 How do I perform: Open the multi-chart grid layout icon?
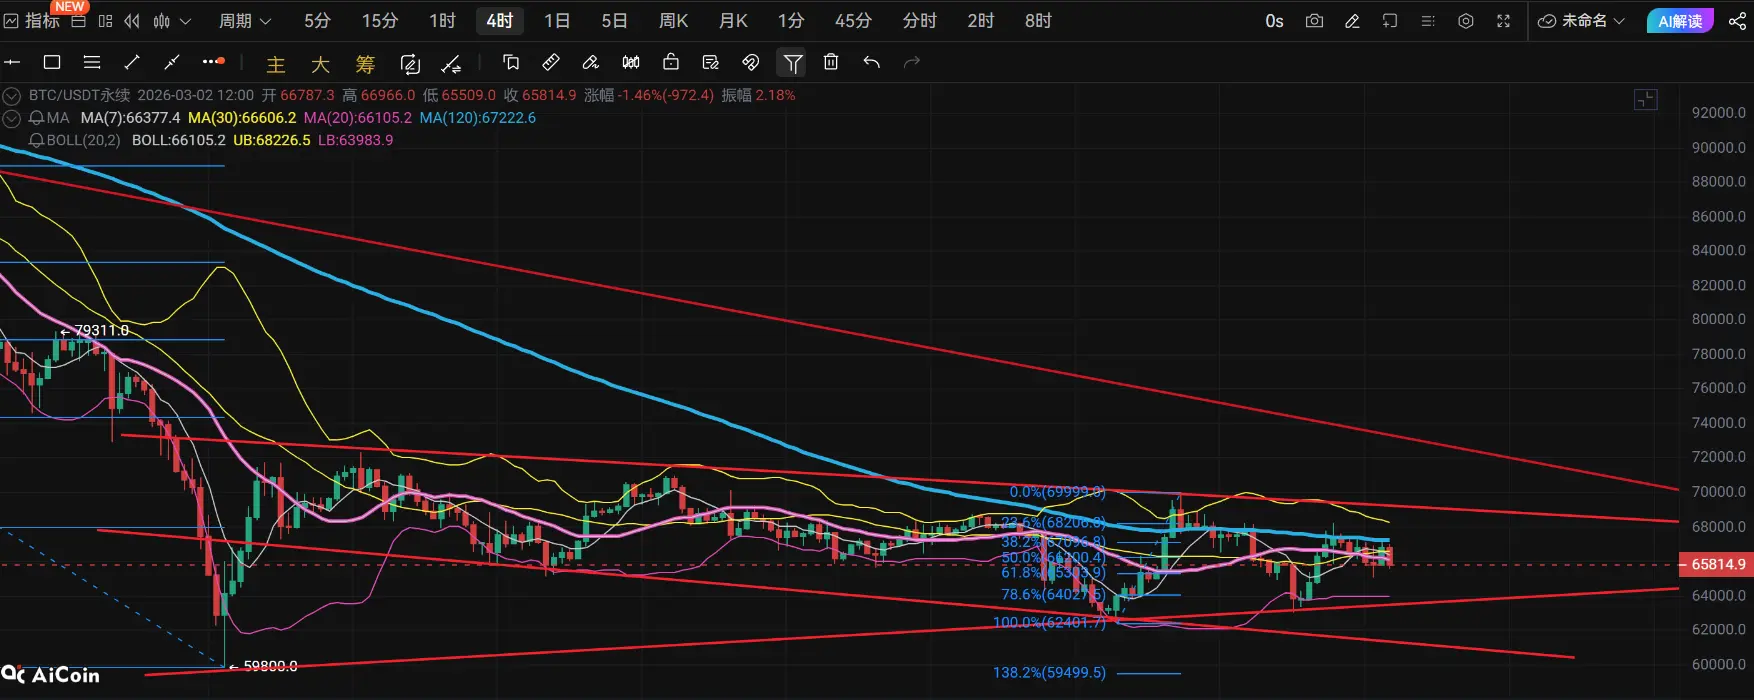coord(105,21)
